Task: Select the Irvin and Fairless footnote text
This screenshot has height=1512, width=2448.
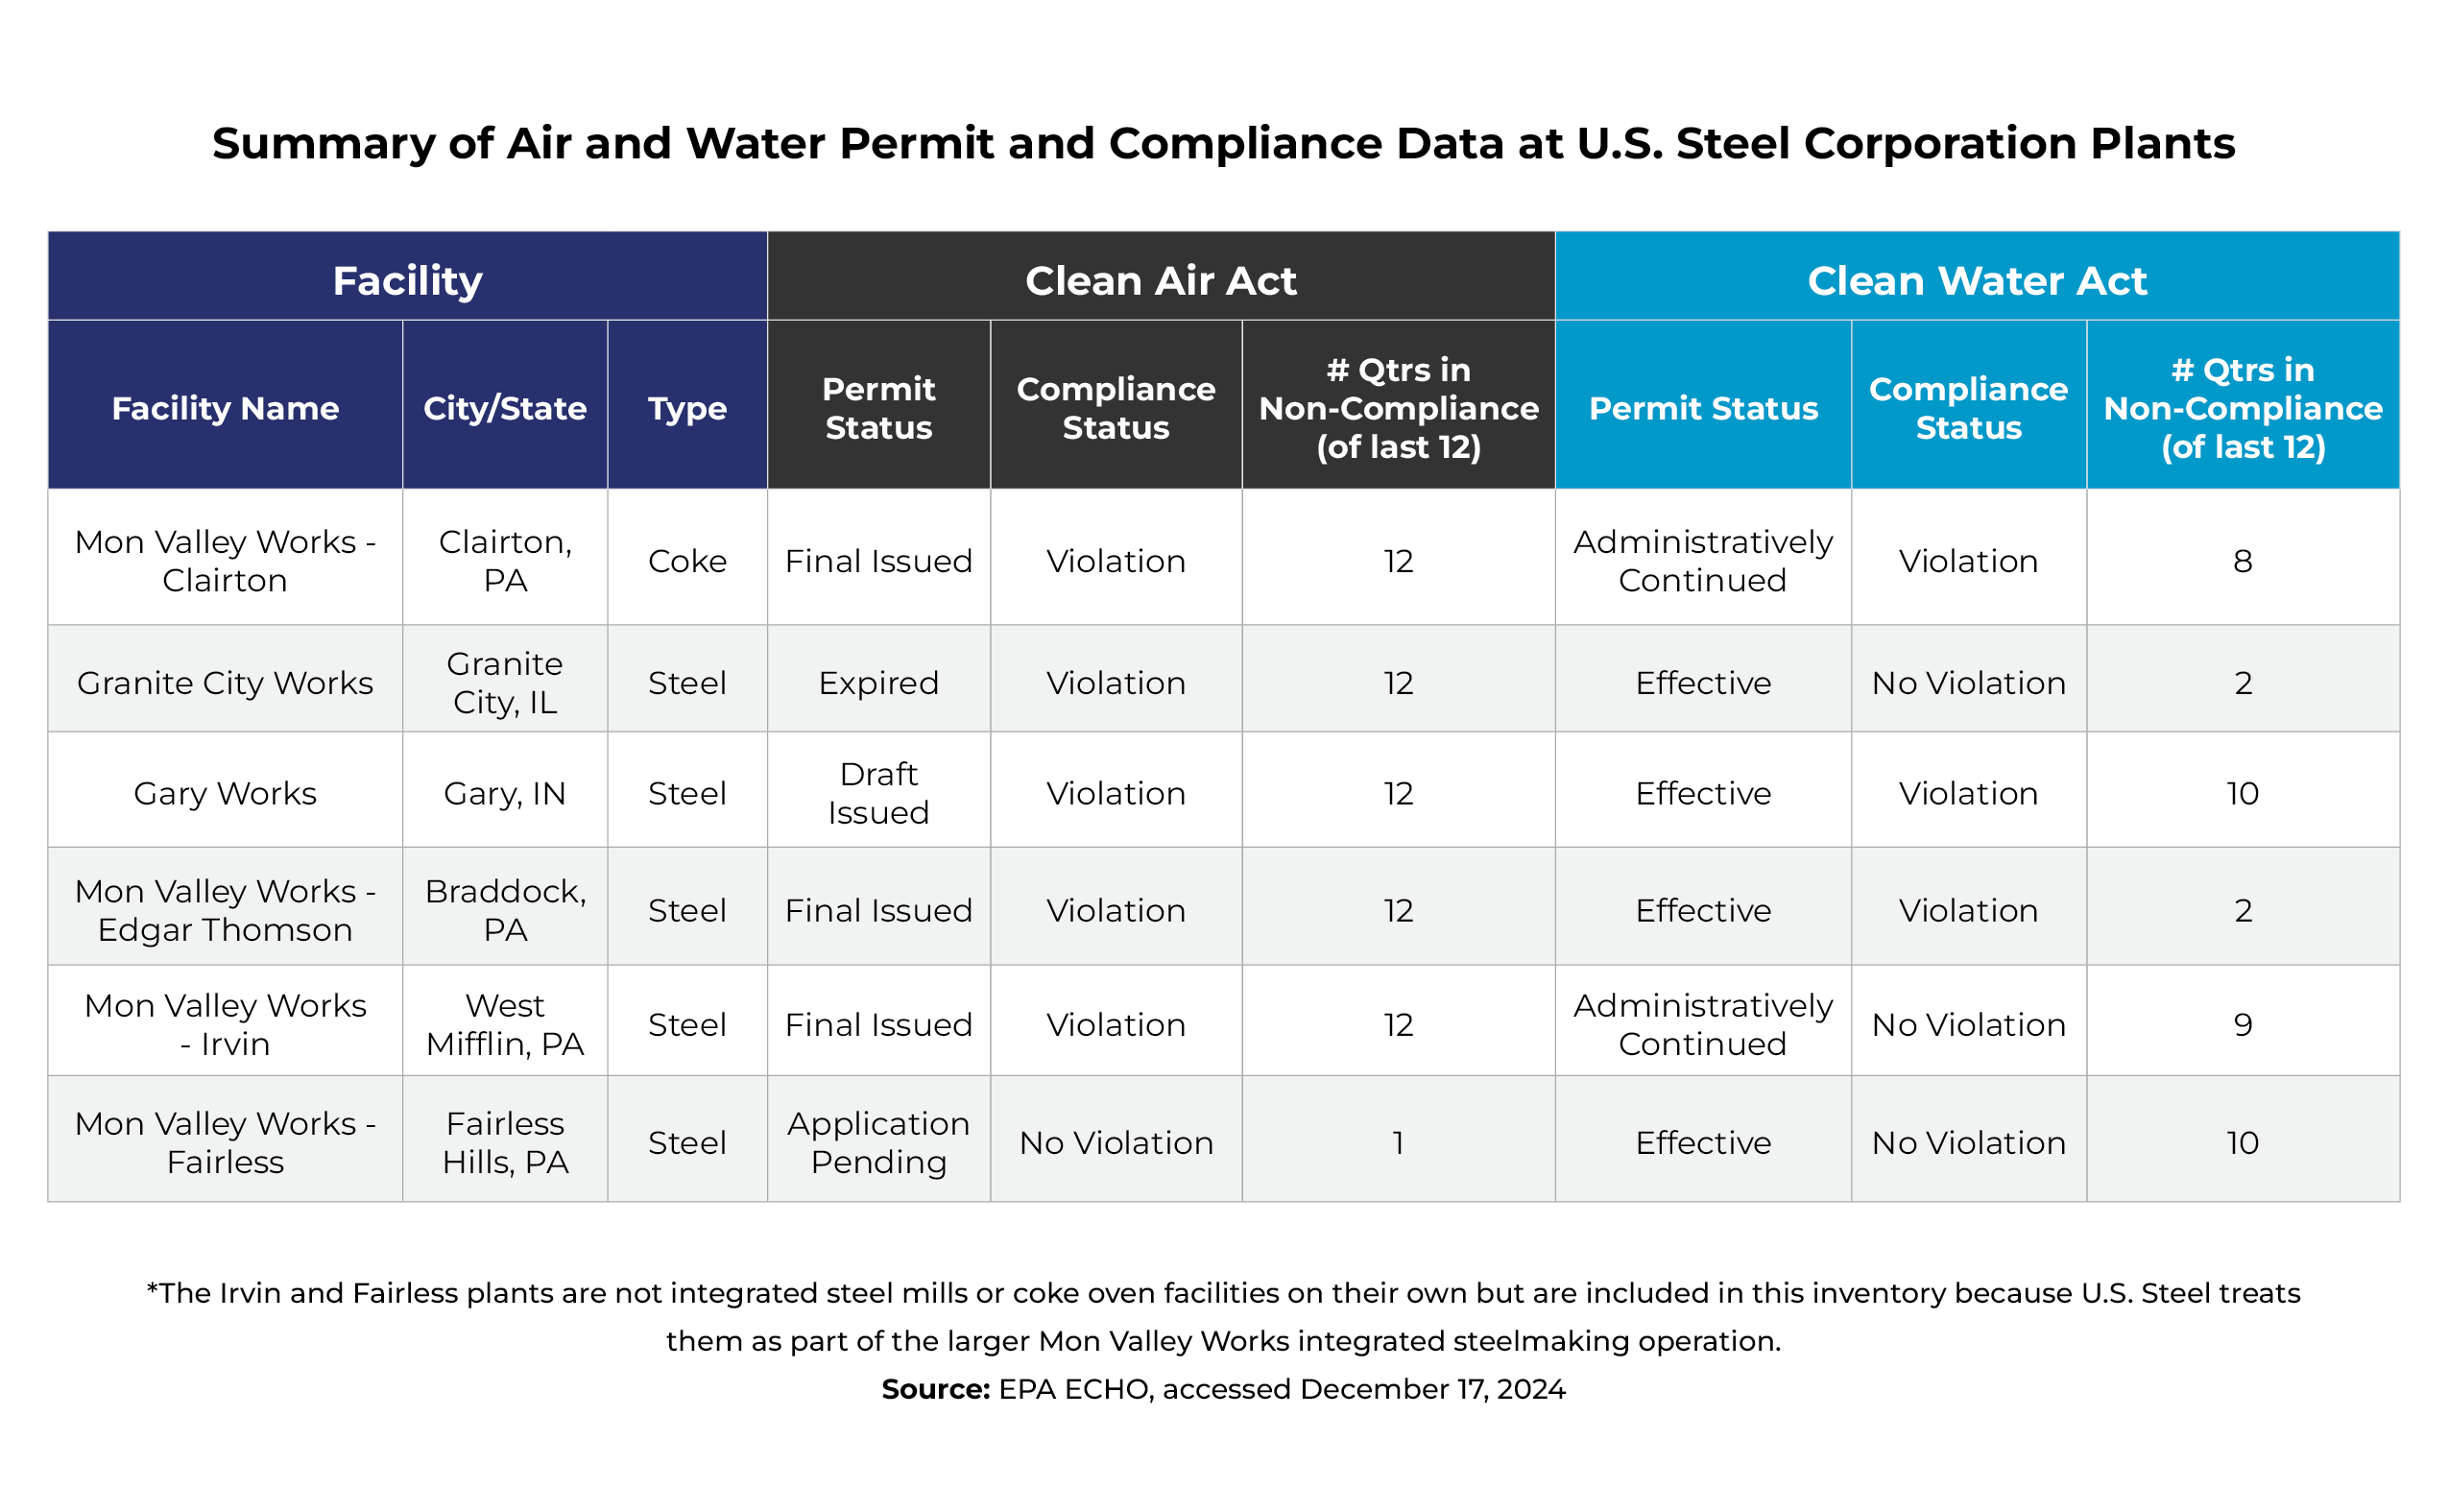Action: point(1223,1316)
